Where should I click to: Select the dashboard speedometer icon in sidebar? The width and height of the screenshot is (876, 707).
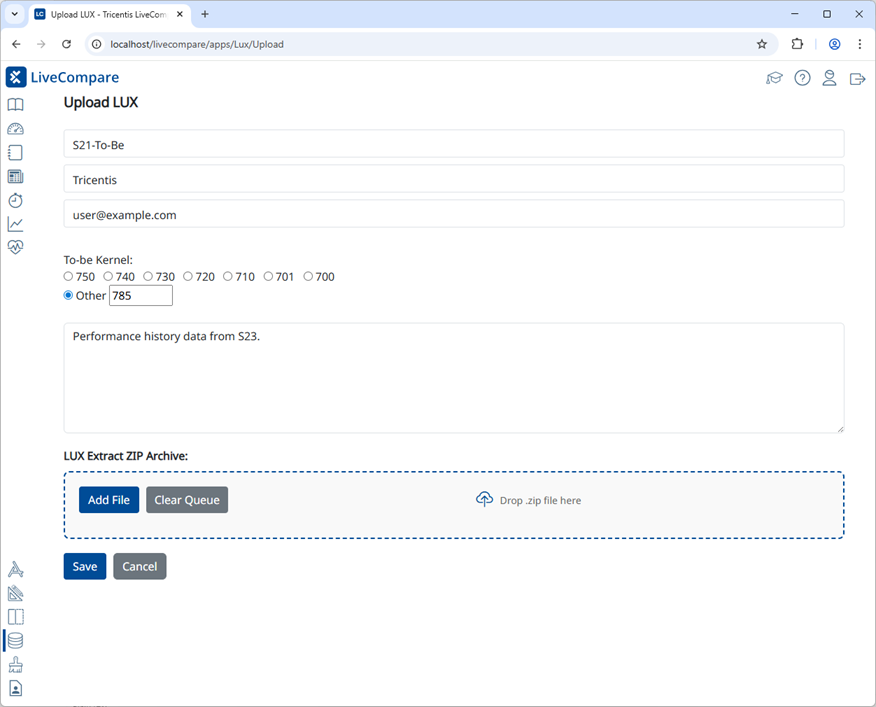[15, 128]
